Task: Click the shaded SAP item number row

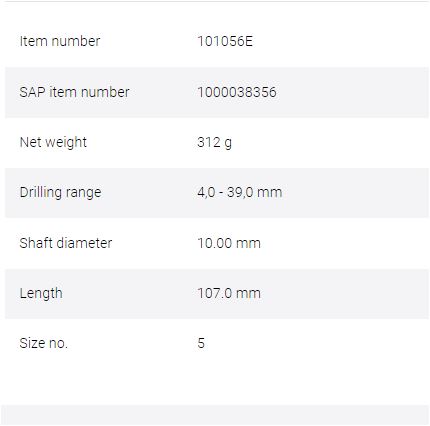Action: [x=217, y=92]
